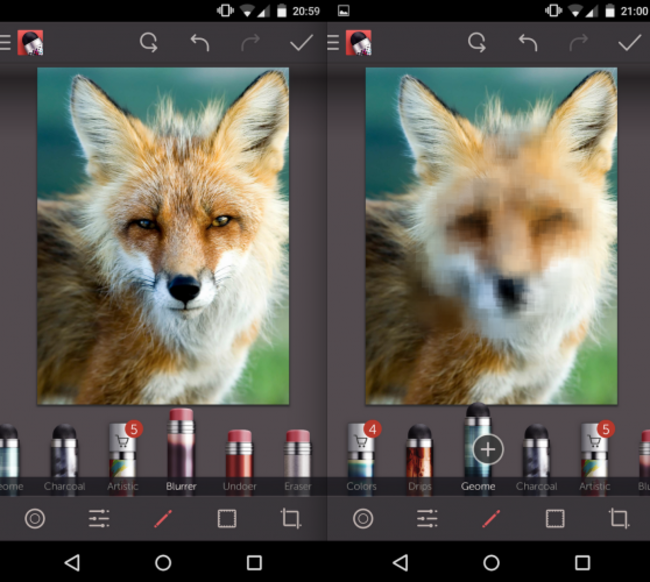
Task: Tap fox photo canvas in left screen
Action: click(163, 236)
